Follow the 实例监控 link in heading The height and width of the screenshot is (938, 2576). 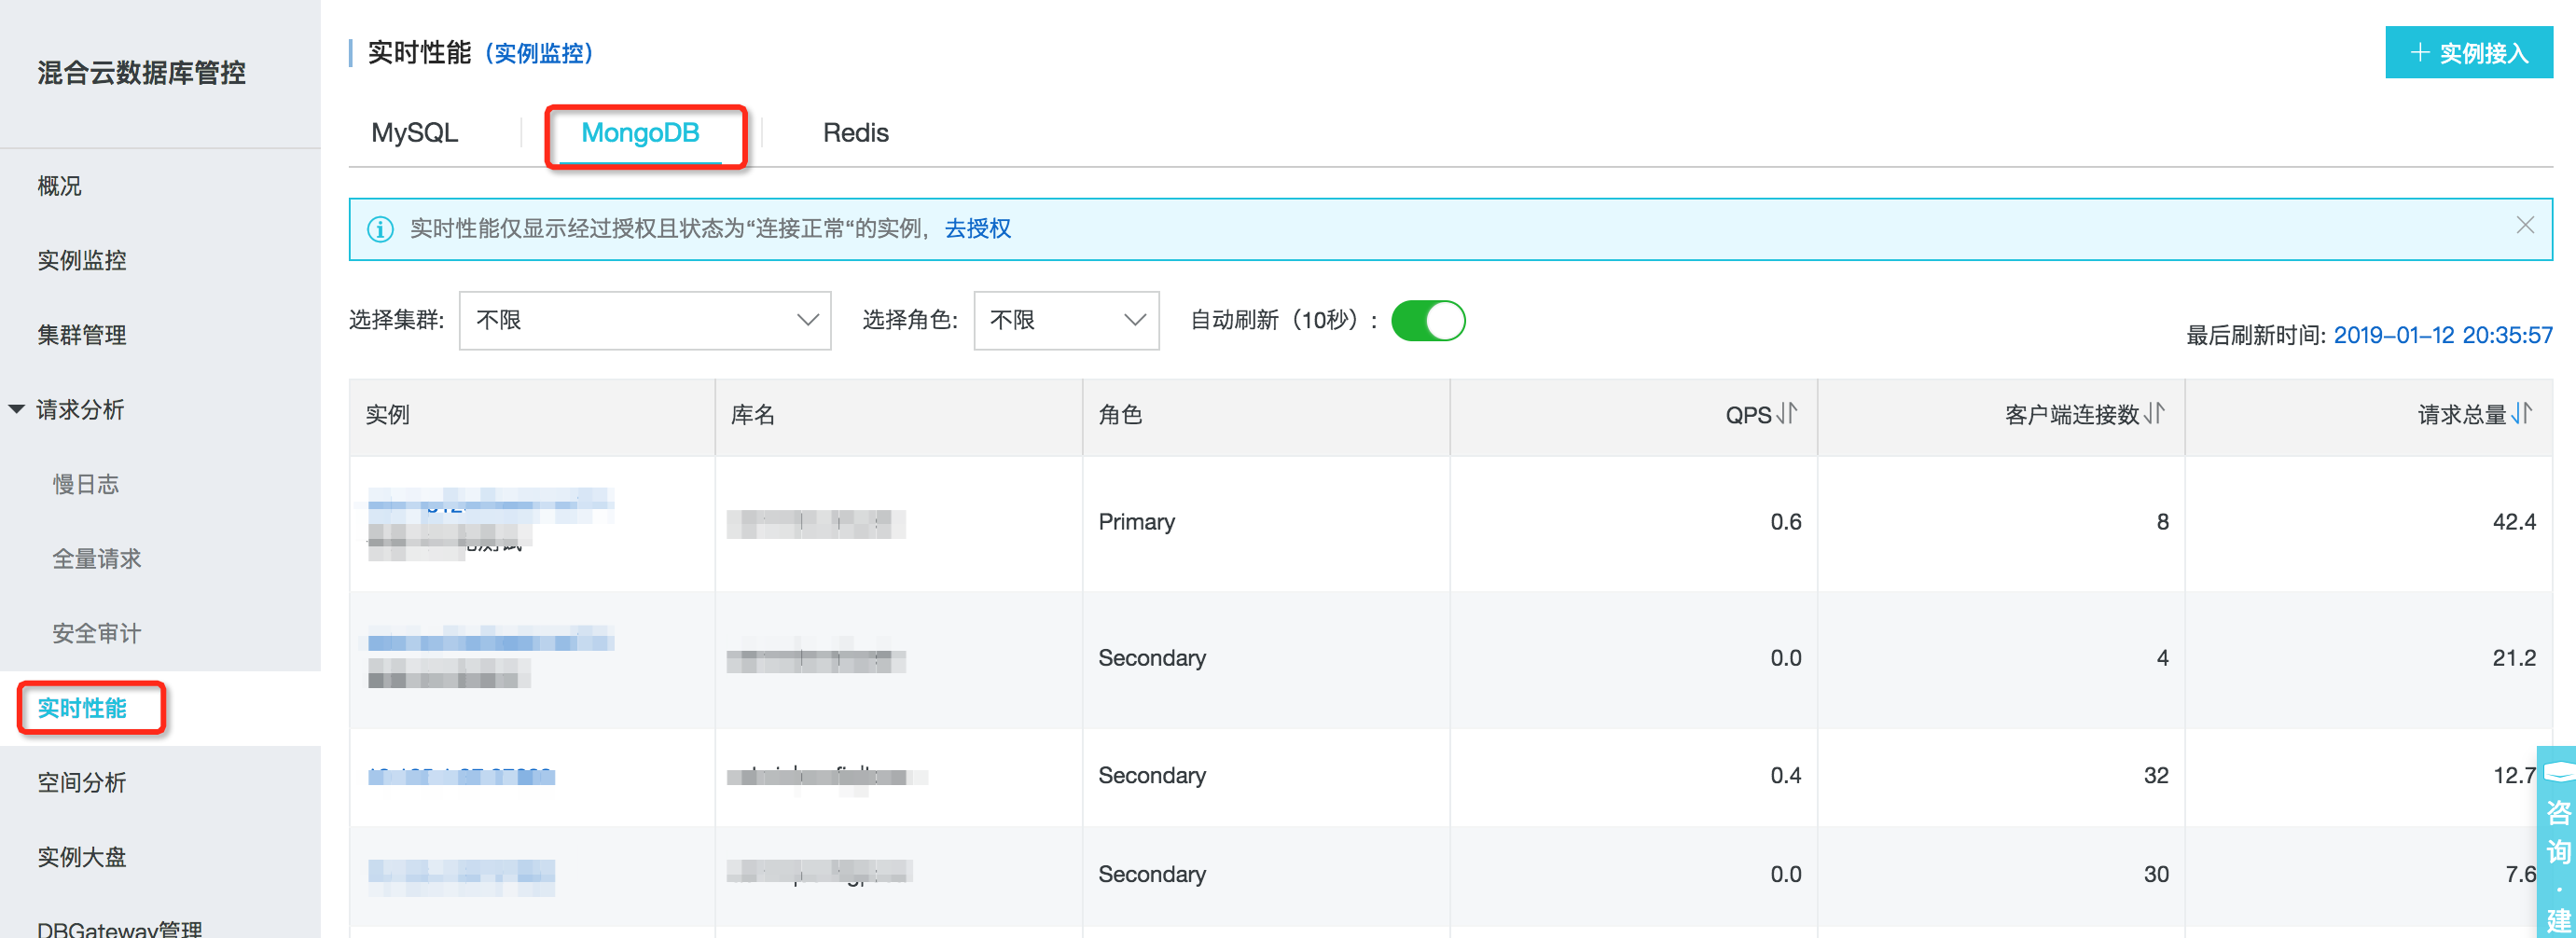coord(539,53)
